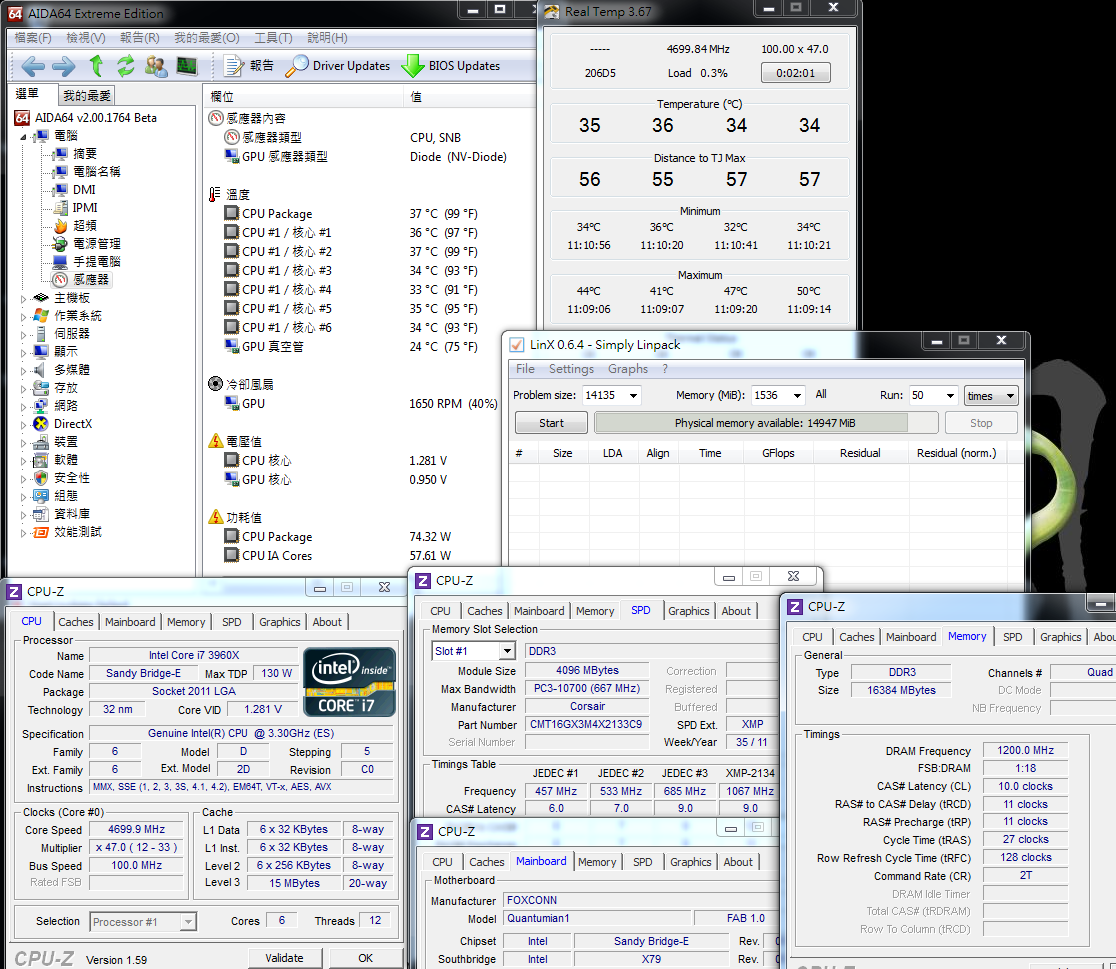The height and width of the screenshot is (969, 1116).
Task: Click OK button in CPU-Z
Action: 365,958
